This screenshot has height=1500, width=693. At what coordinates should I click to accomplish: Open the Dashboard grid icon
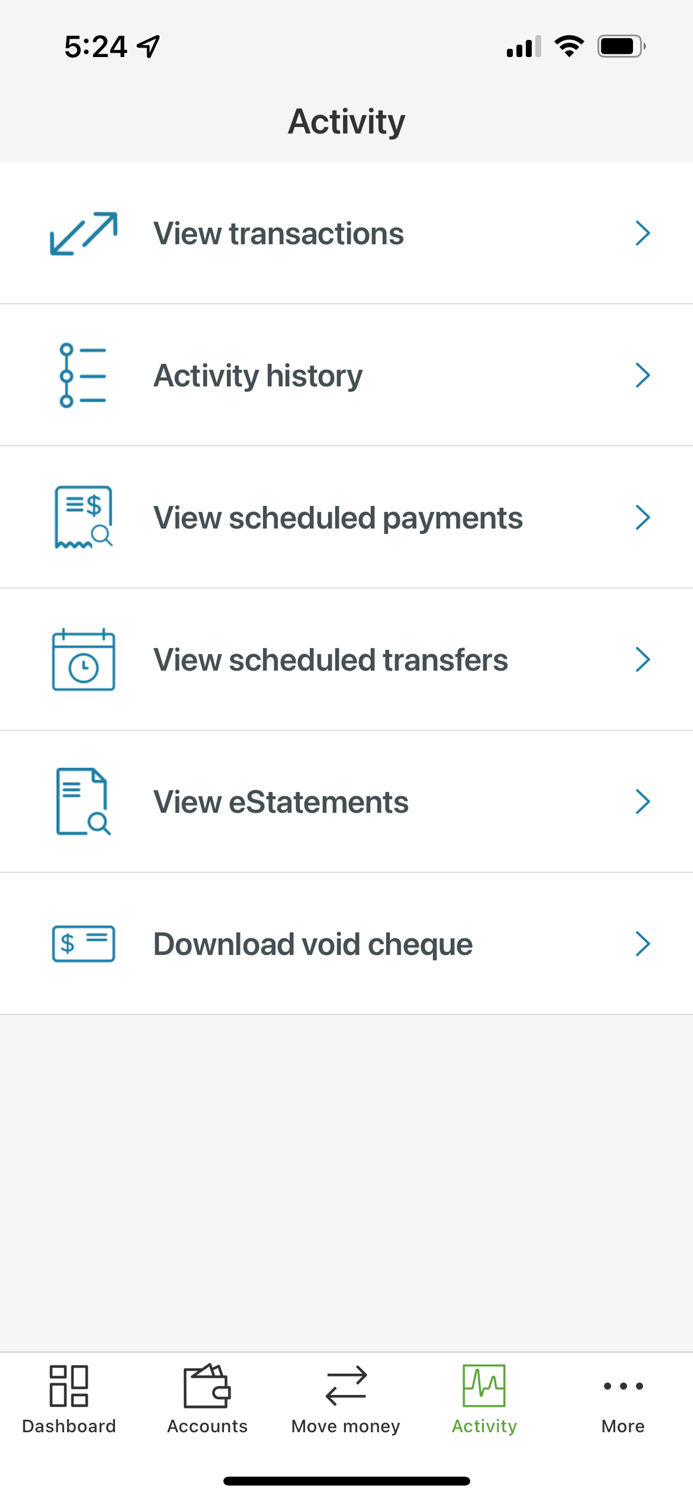click(68, 1386)
